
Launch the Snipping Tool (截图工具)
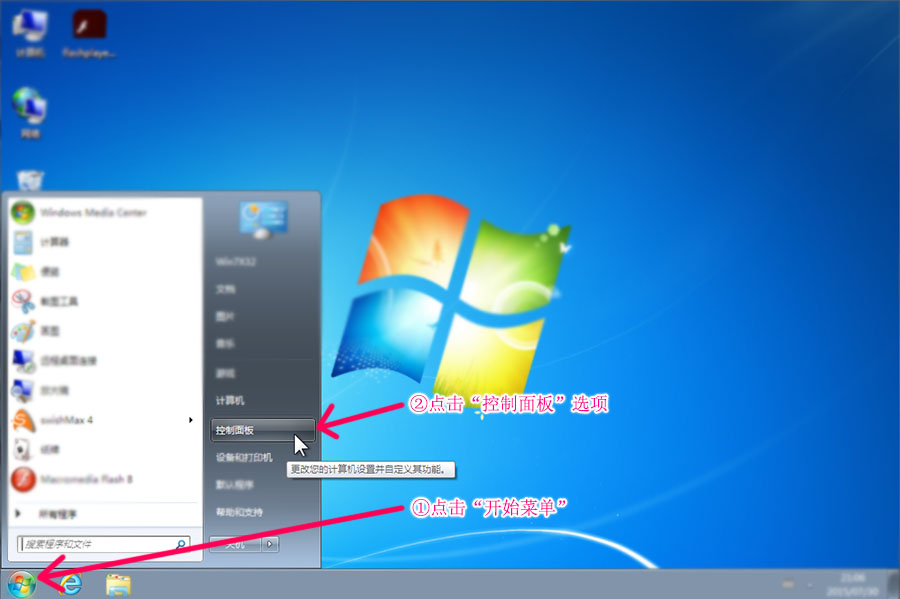105,301
